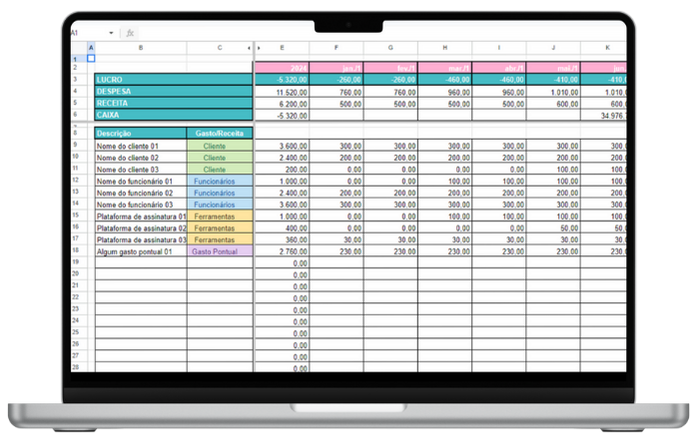Select column F header
Screen dimensions: 700x448
(336, 48)
